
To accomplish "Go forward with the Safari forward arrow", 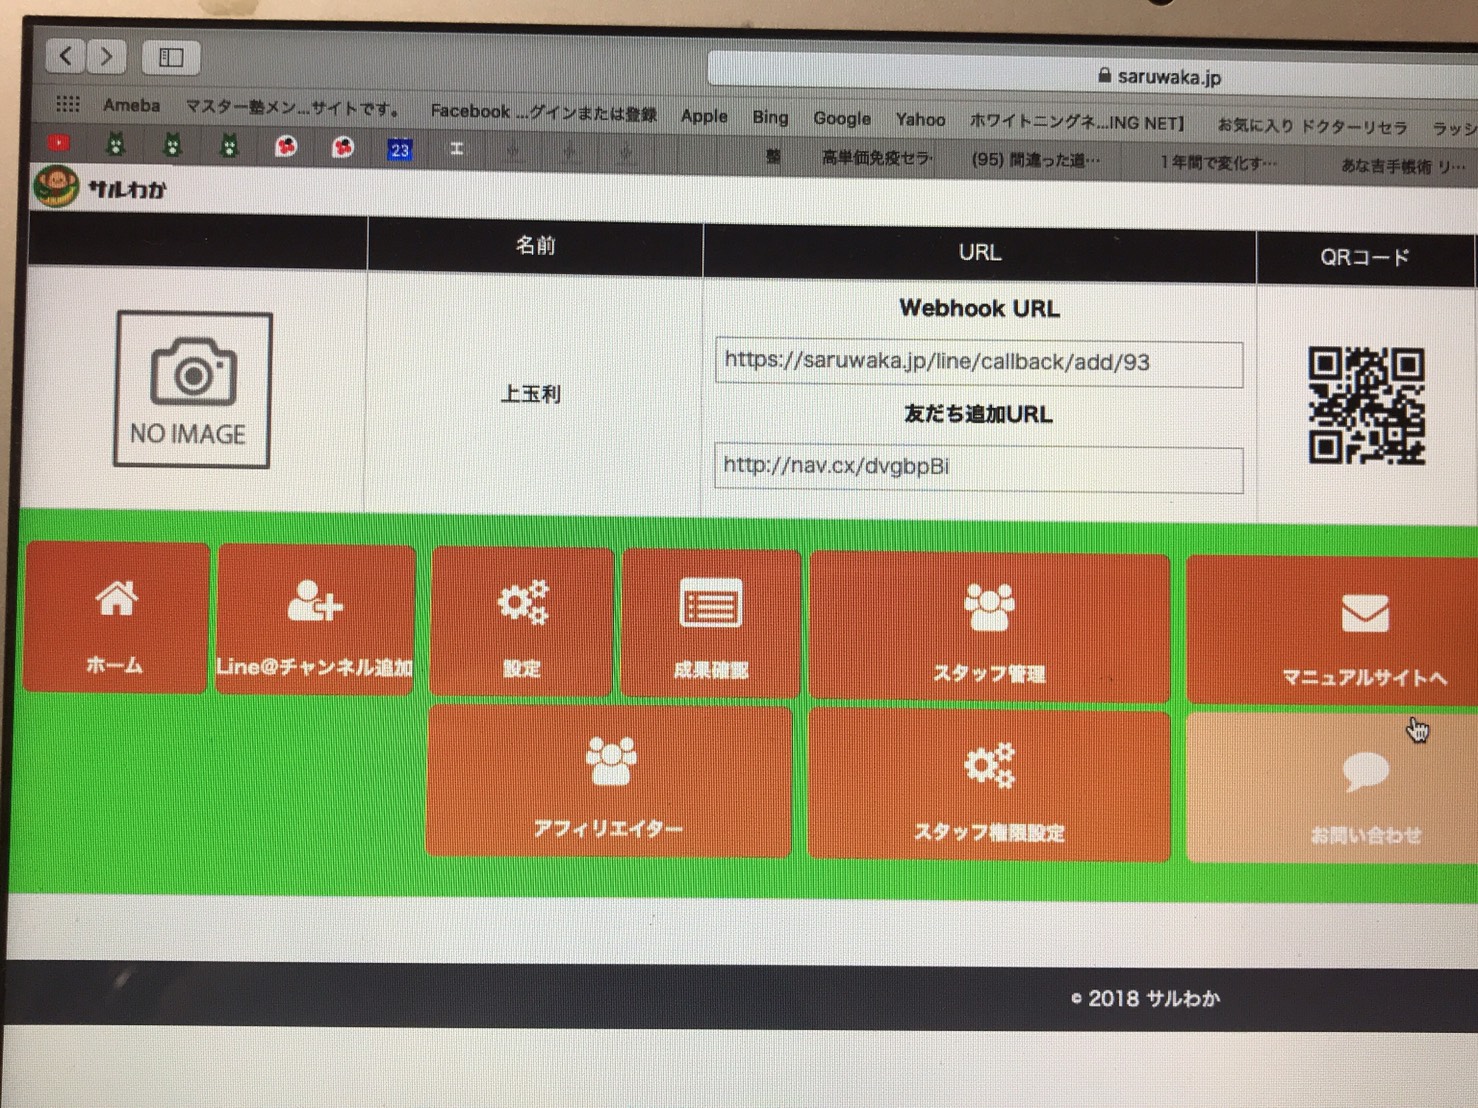I will [x=106, y=57].
